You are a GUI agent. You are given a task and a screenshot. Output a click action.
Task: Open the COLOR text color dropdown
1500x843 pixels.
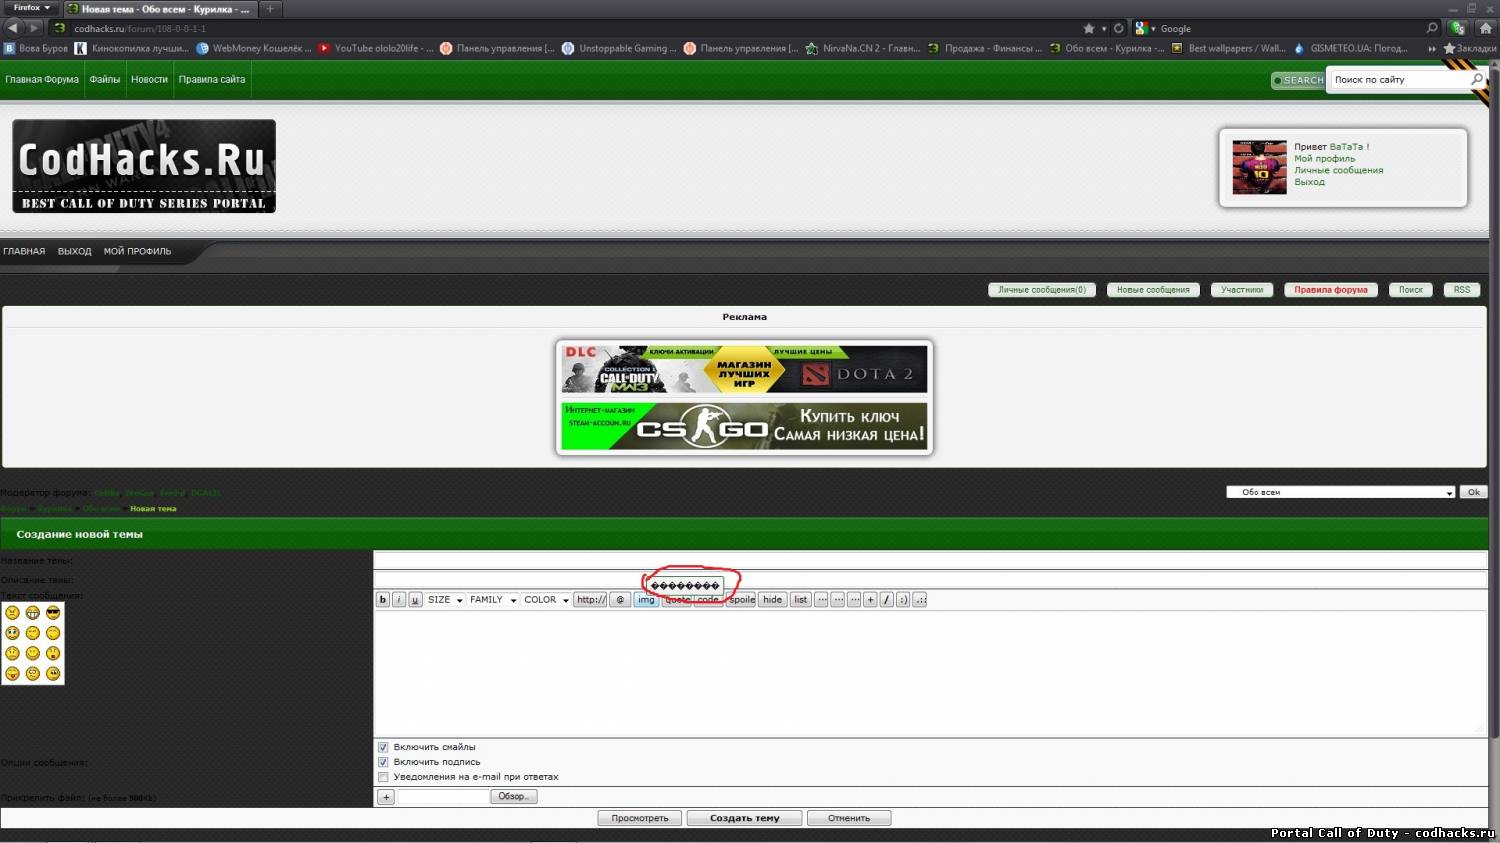coord(546,600)
